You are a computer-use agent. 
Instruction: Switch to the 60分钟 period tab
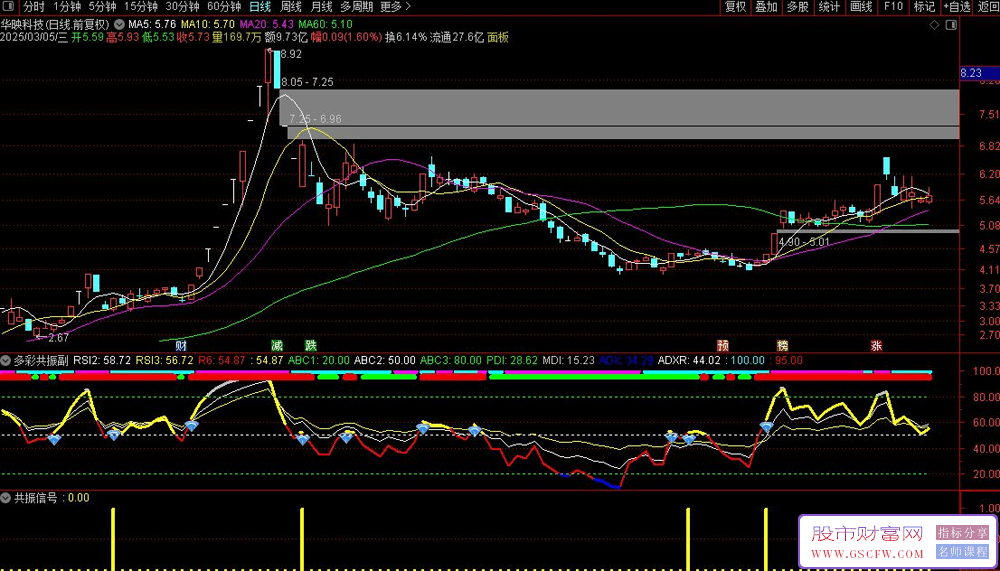tap(224, 7)
